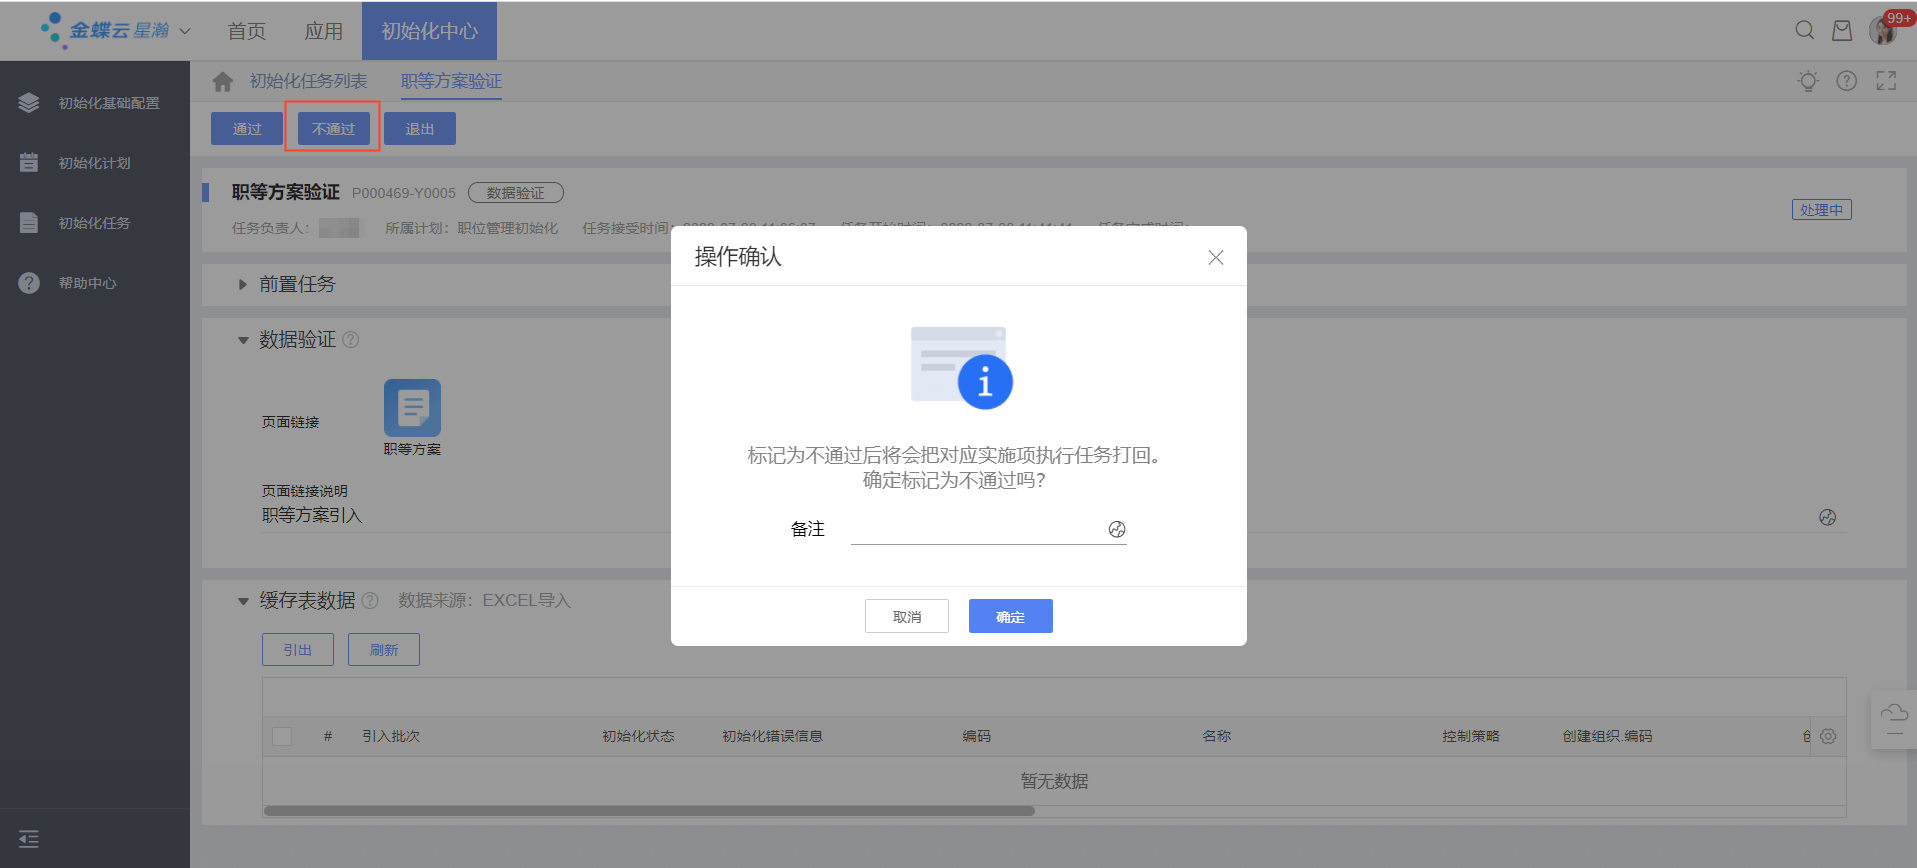This screenshot has width=1917, height=868.
Task: Click the lightbulb tips icon
Action: [1807, 81]
